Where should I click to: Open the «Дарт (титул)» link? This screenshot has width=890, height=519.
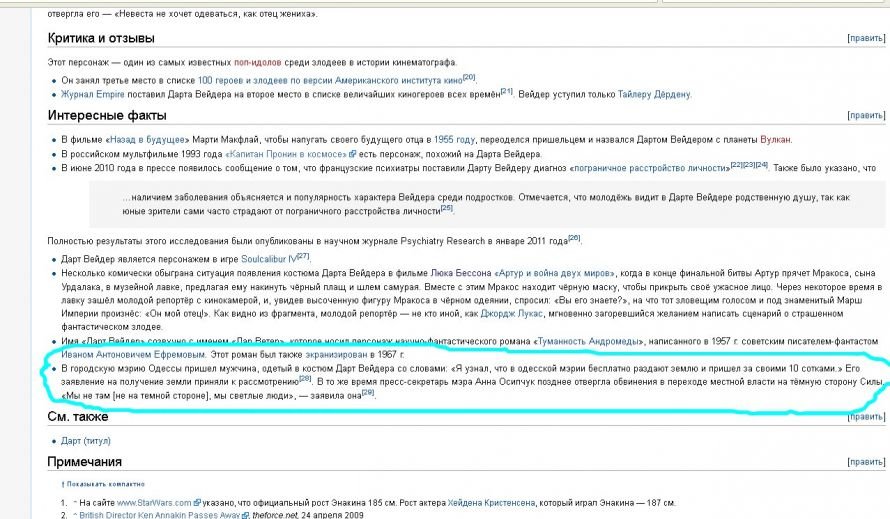click(x=86, y=441)
